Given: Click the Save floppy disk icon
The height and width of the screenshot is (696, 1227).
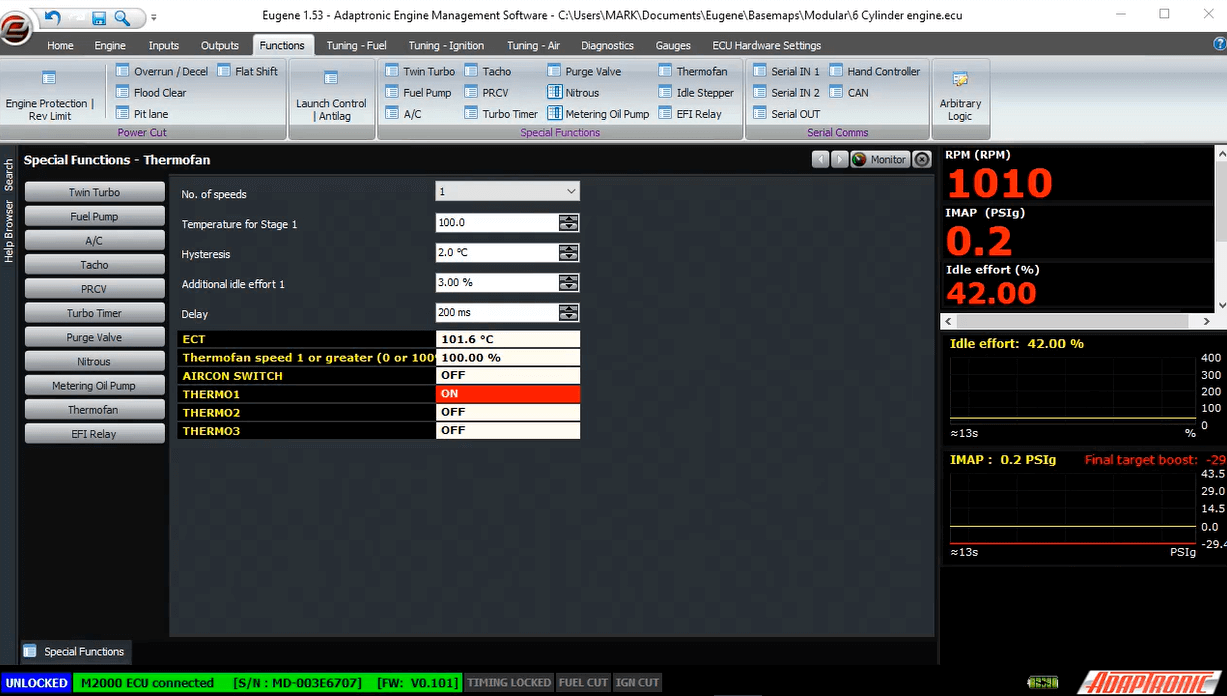Looking at the screenshot, I should tap(99, 17).
